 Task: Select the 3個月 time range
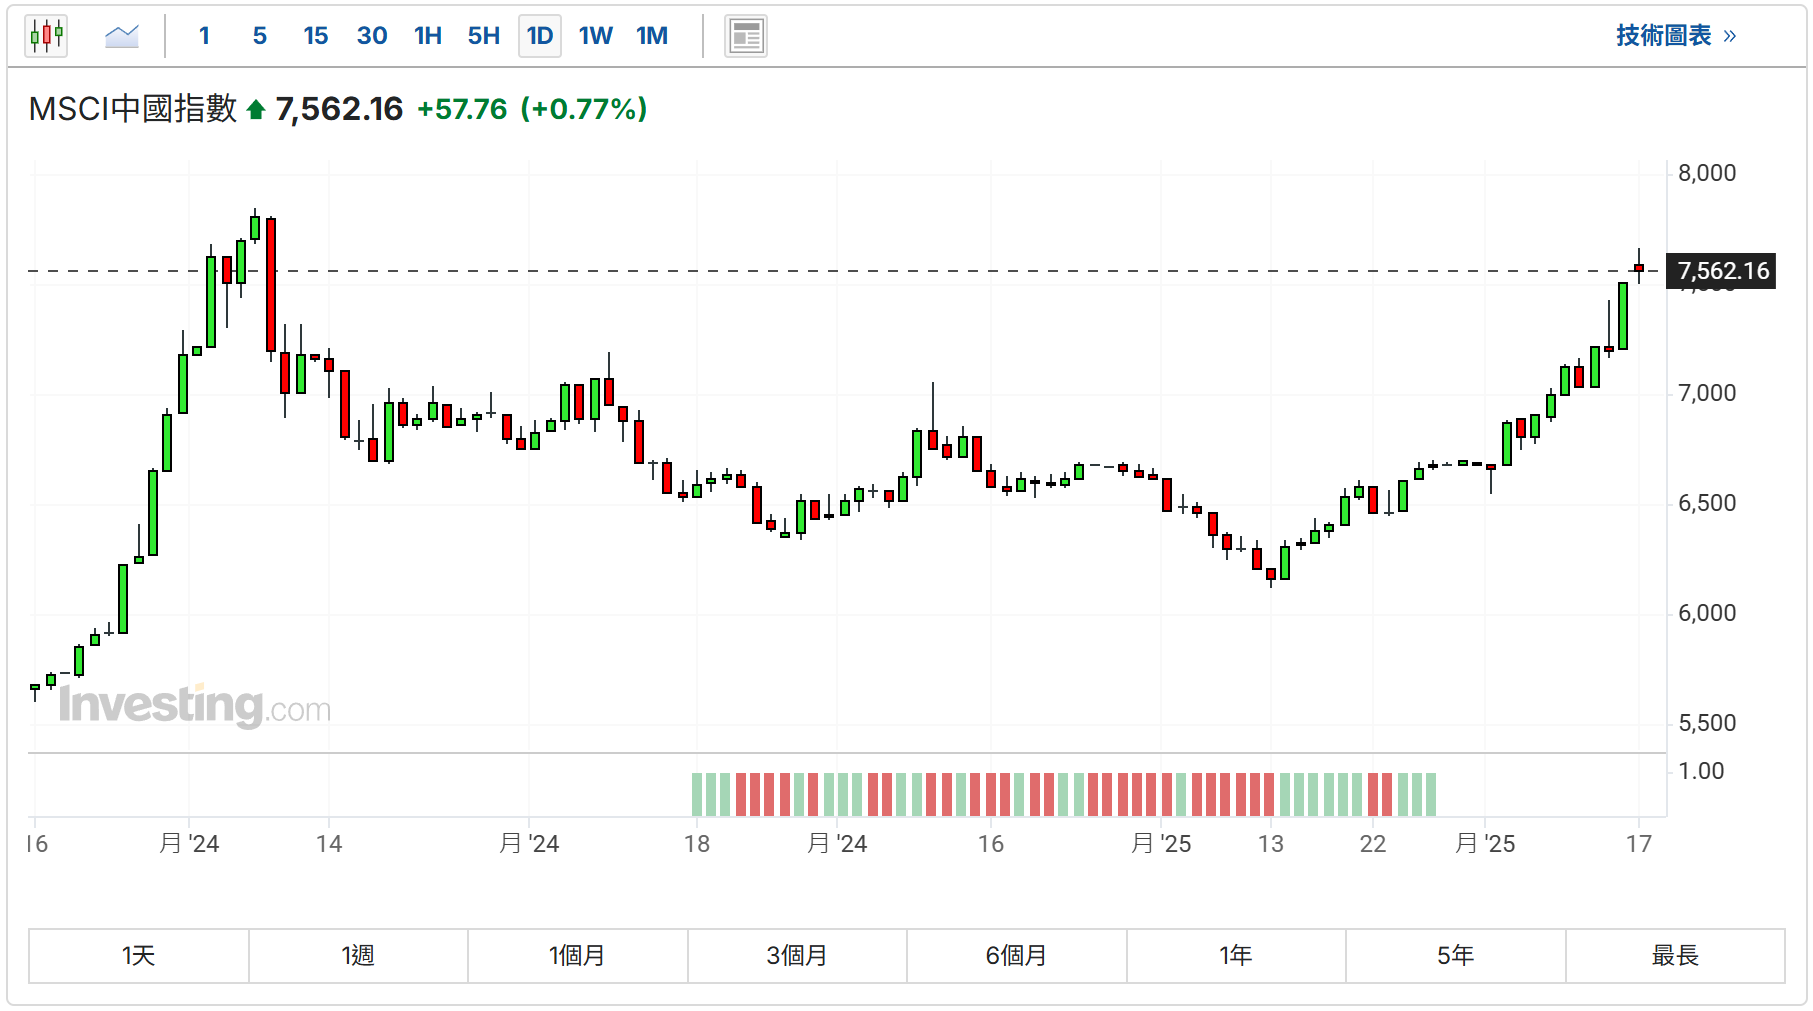797,956
